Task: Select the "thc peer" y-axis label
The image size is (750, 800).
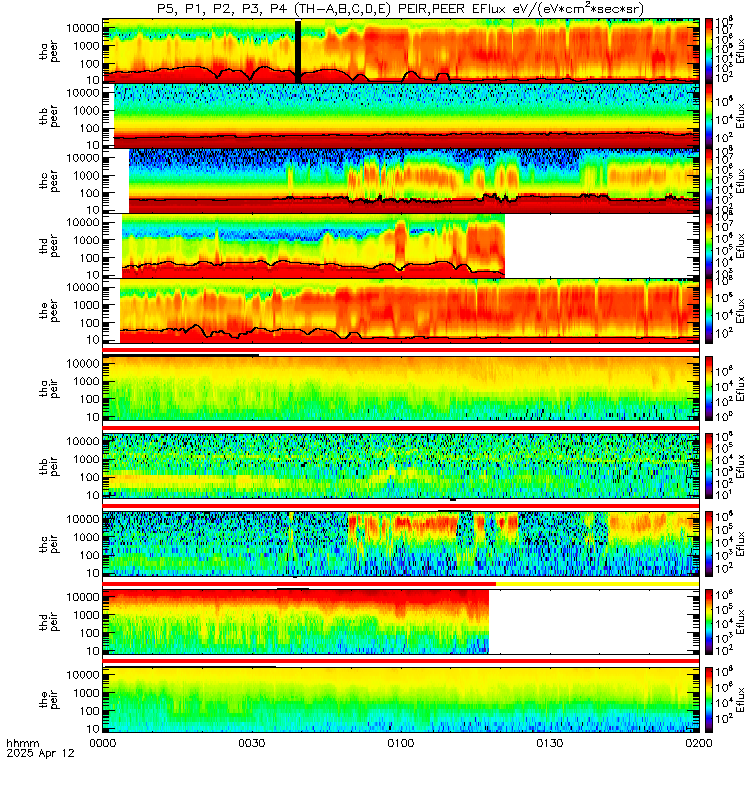Action: point(49,181)
